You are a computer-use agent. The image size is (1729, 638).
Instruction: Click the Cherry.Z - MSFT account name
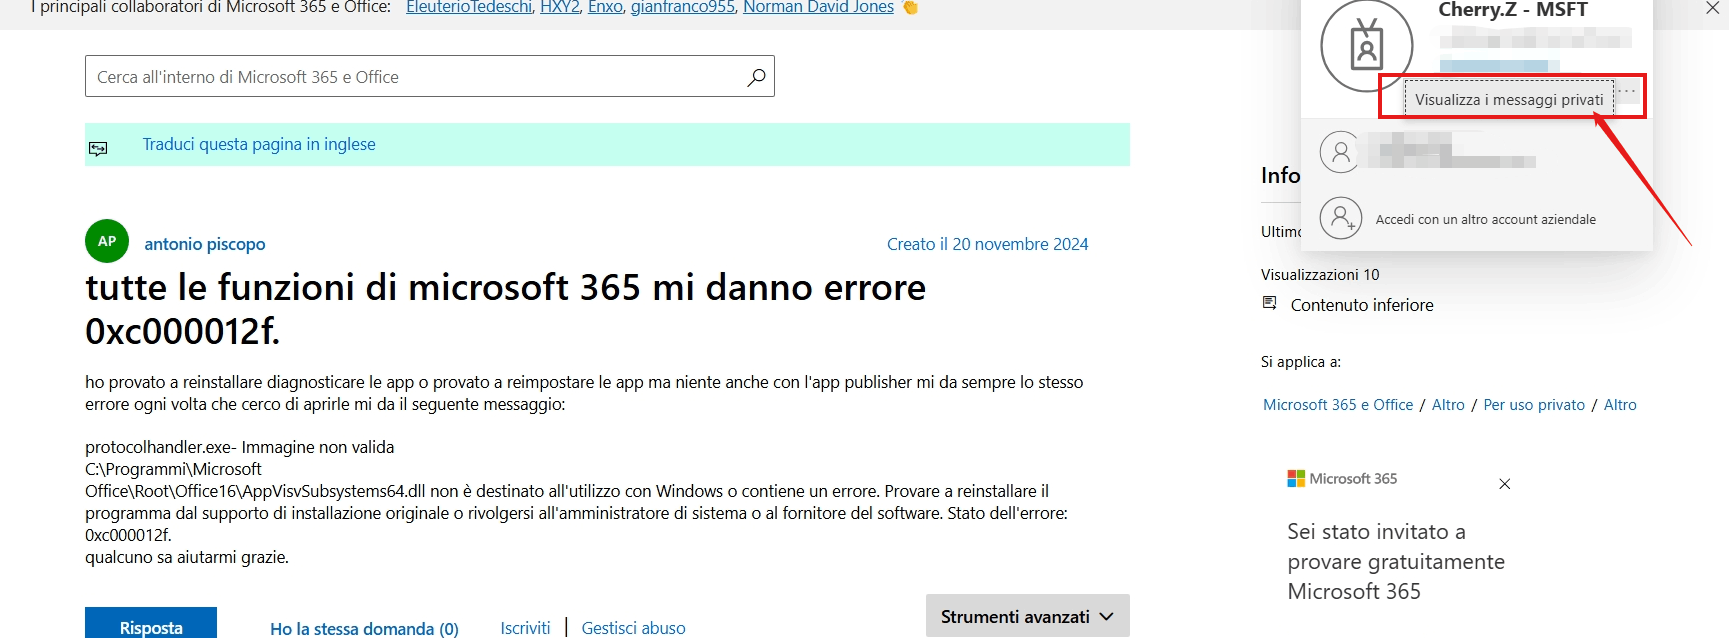[x=1513, y=10]
